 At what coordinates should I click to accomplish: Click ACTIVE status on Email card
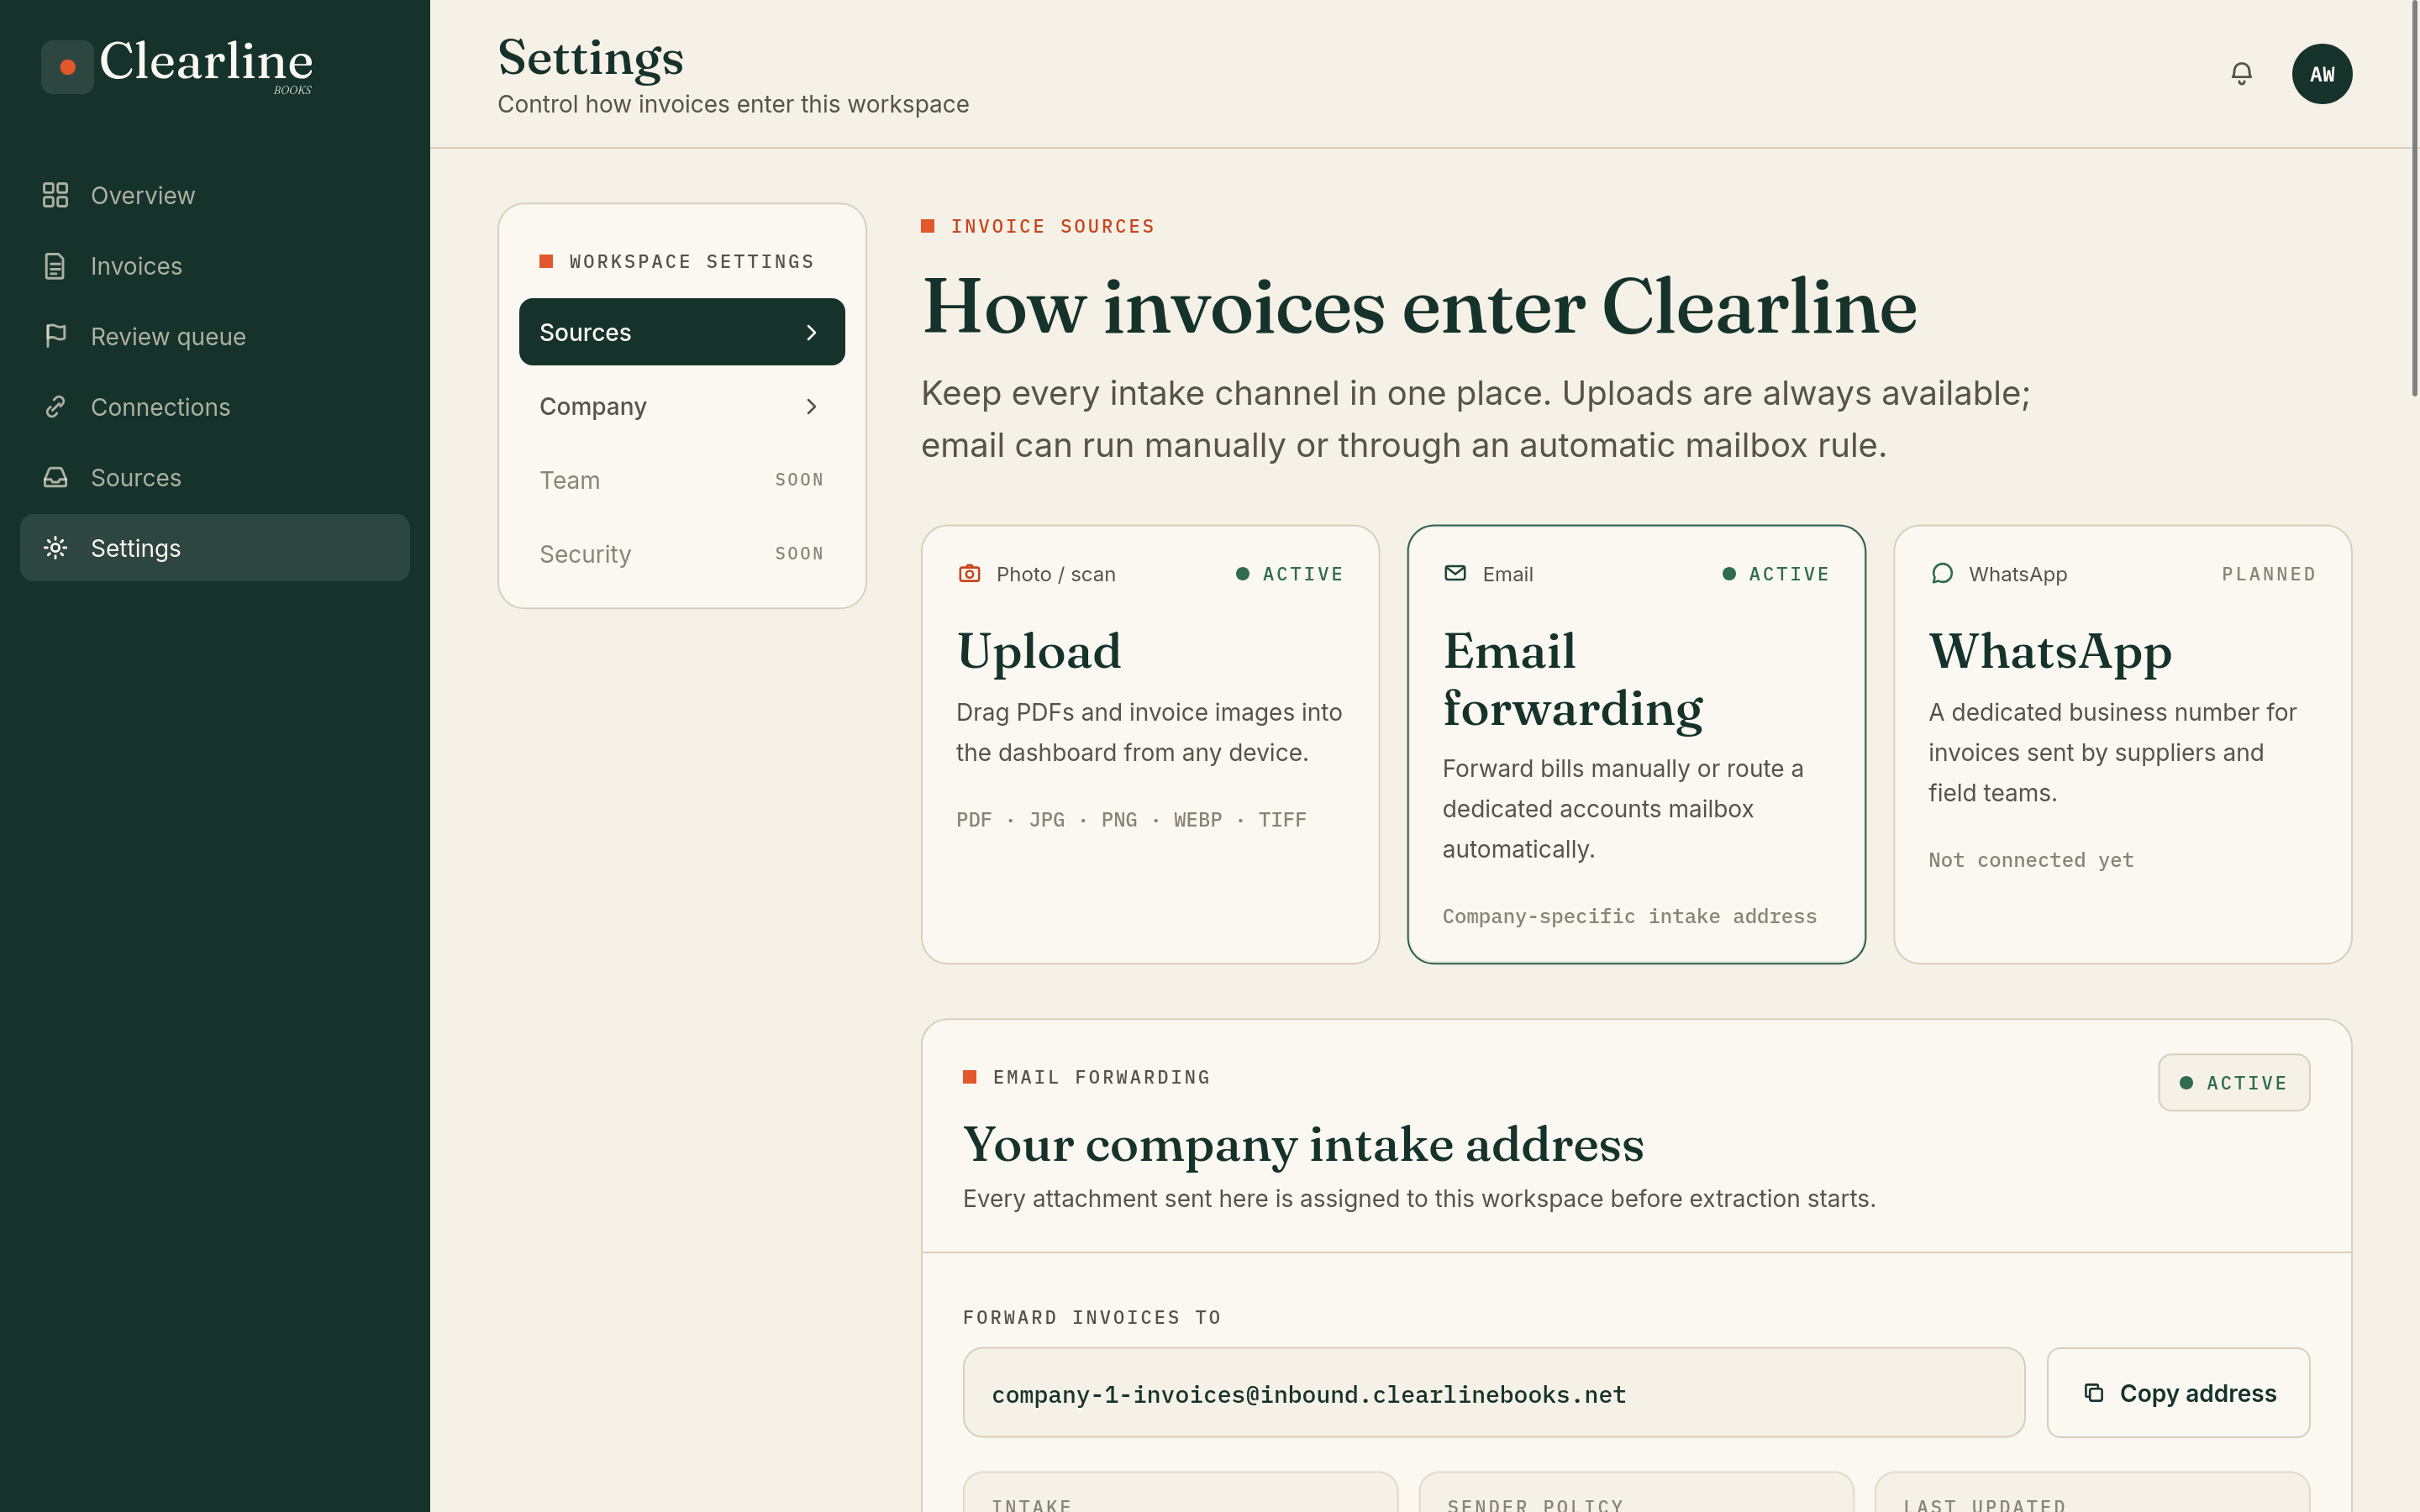[x=1776, y=574]
